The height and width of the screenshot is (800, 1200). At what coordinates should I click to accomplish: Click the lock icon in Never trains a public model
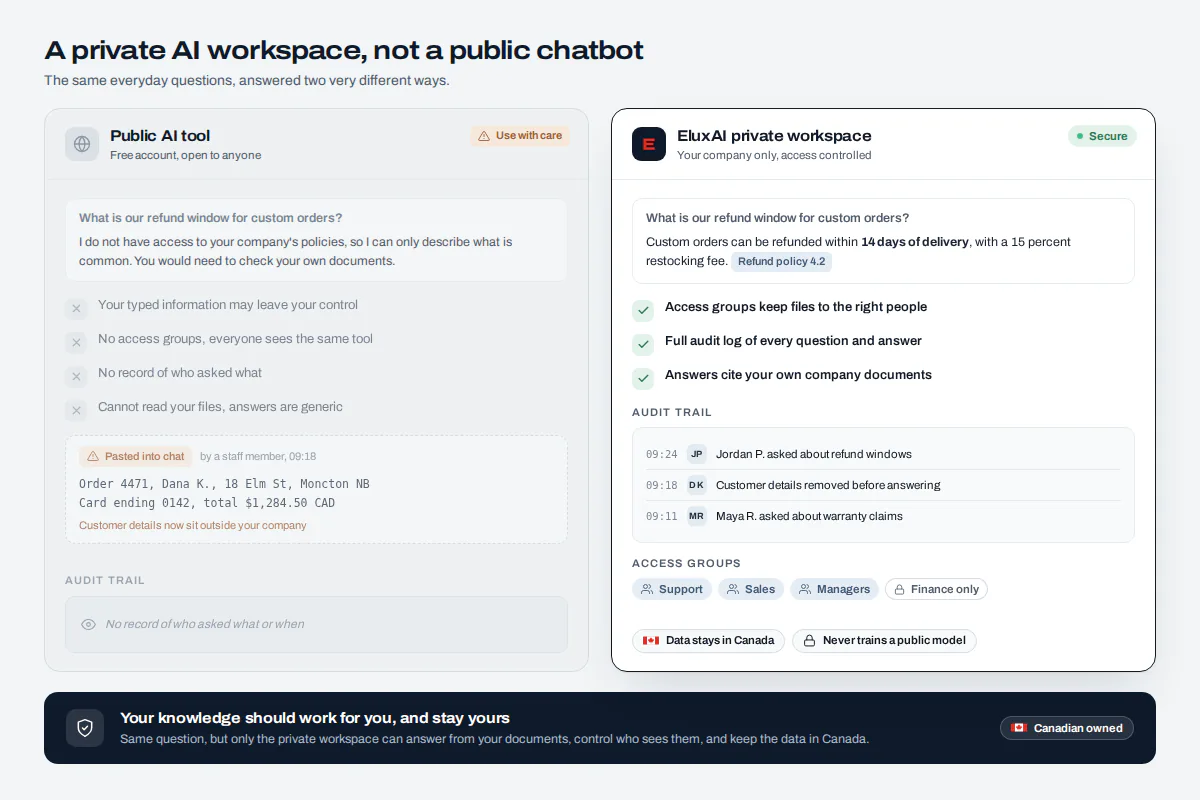(809, 640)
